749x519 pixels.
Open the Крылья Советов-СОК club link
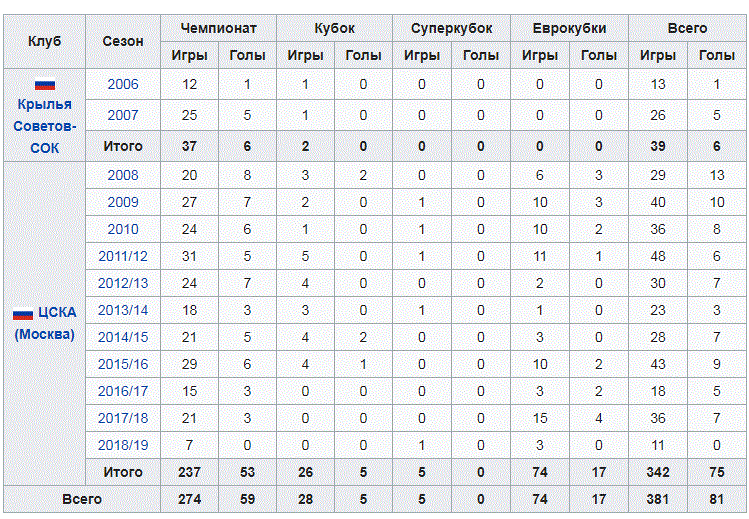[x=44, y=126]
